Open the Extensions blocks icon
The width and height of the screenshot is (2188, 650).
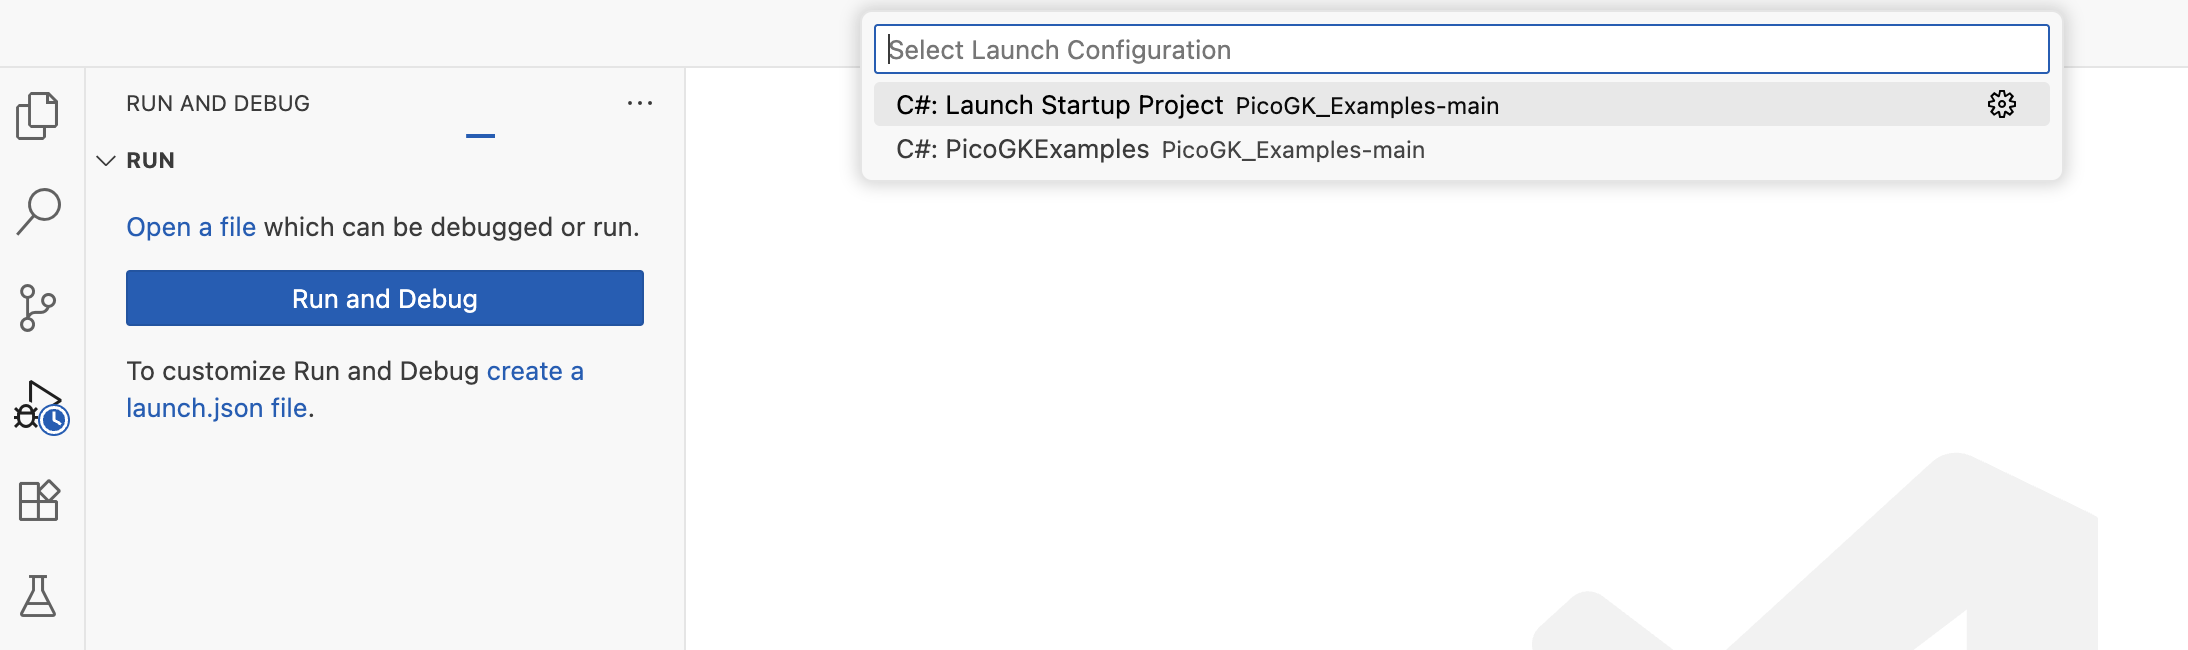[39, 500]
